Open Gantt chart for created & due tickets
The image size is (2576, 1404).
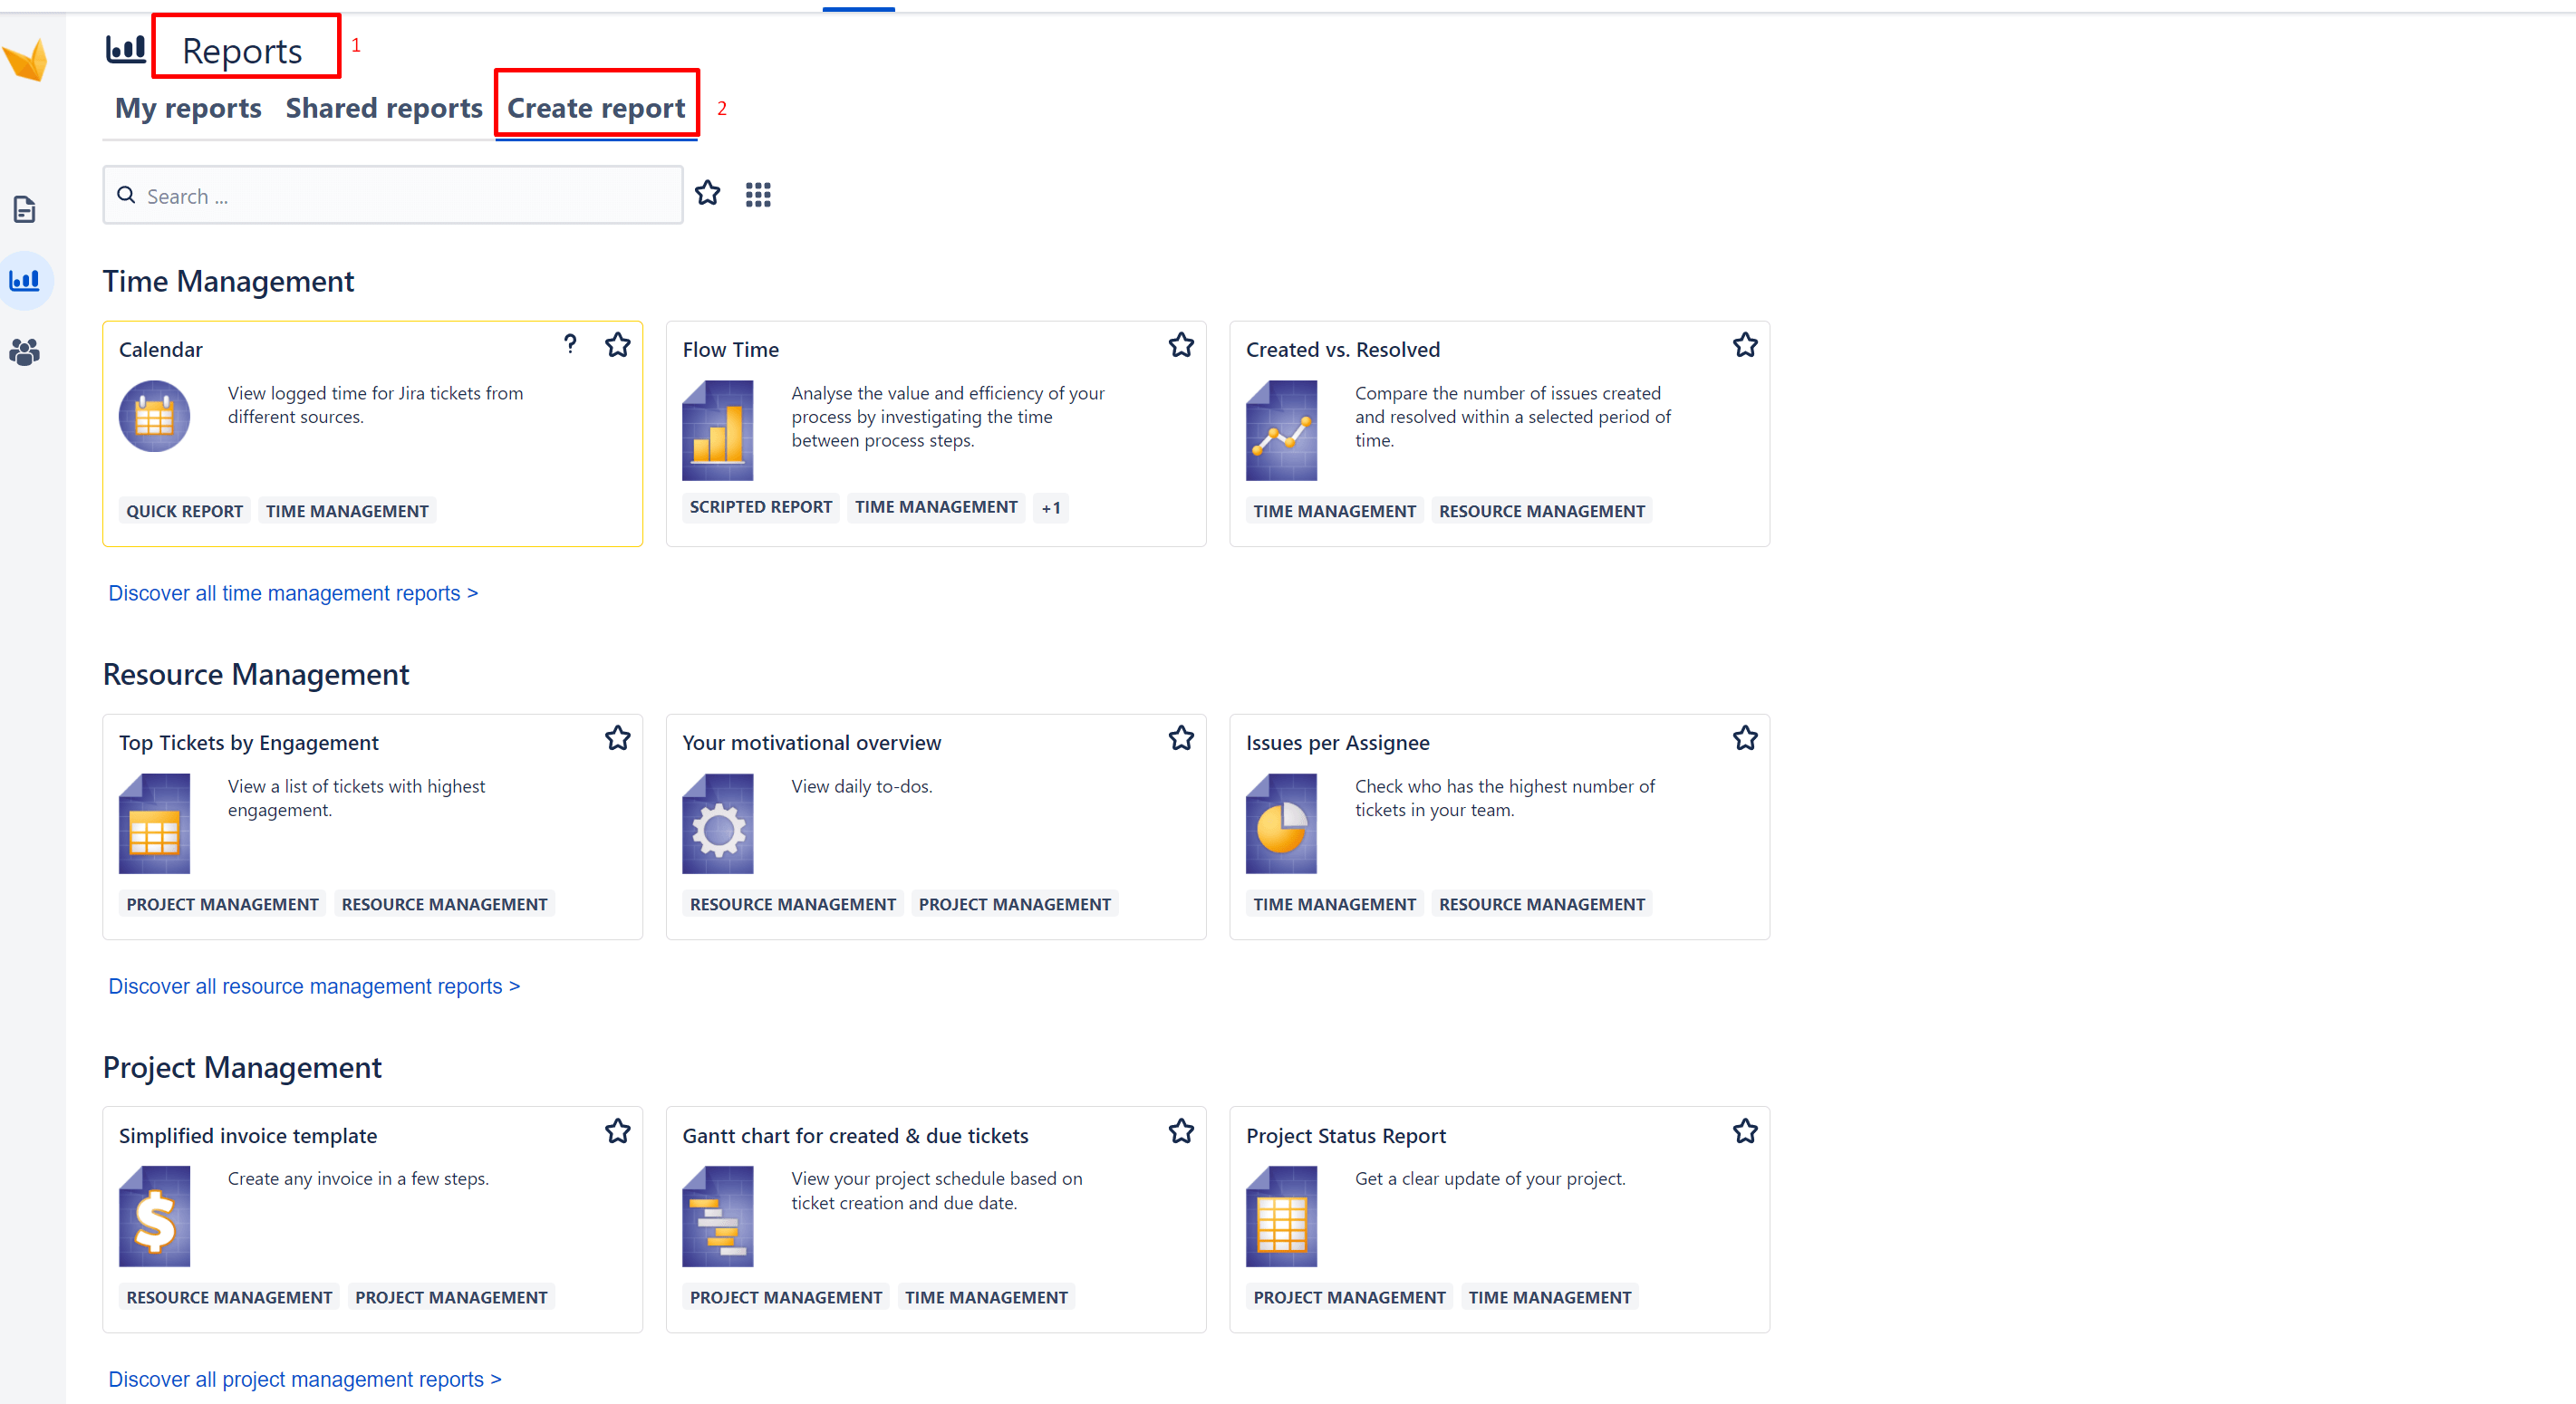(x=855, y=1135)
